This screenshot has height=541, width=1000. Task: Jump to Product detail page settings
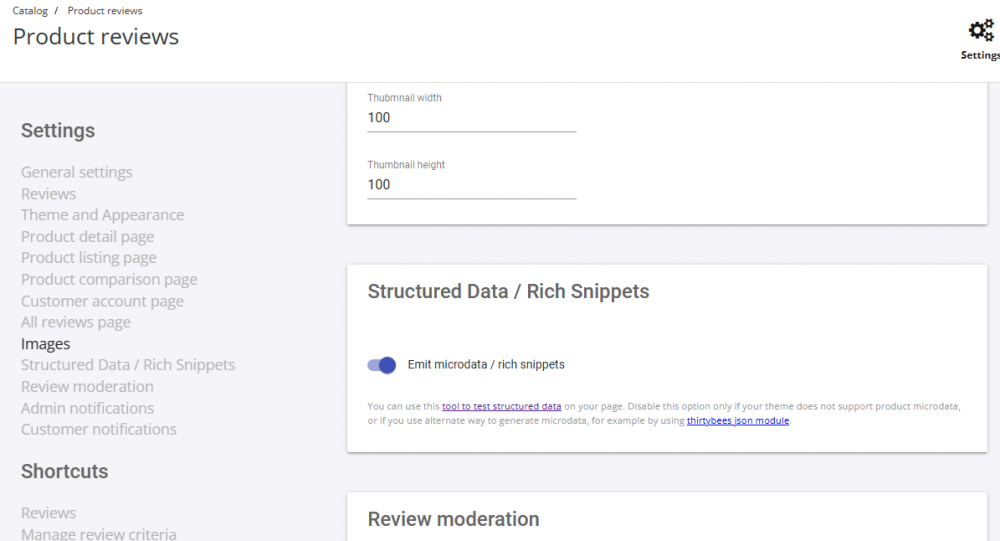tap(87, 237)
